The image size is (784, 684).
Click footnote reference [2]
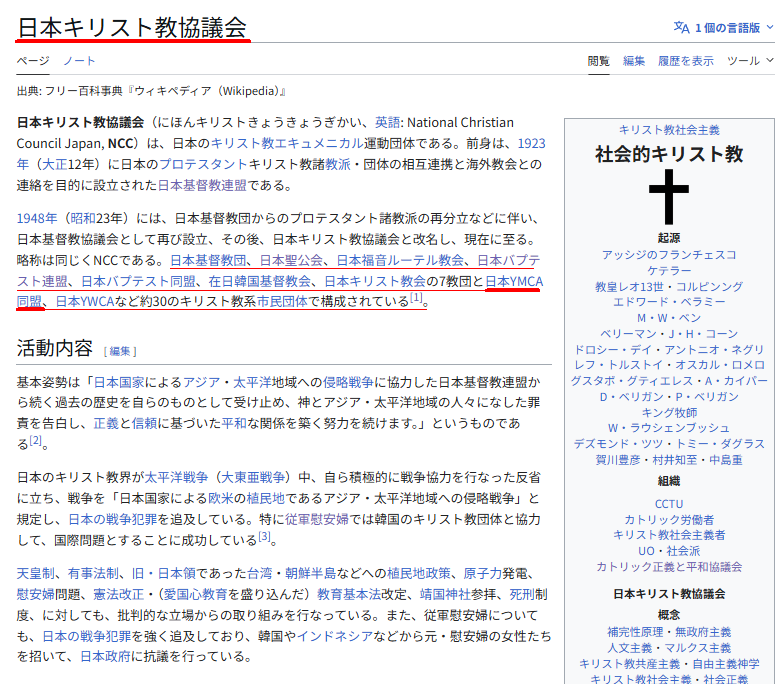pyautogui.click(x=35, y=440)
